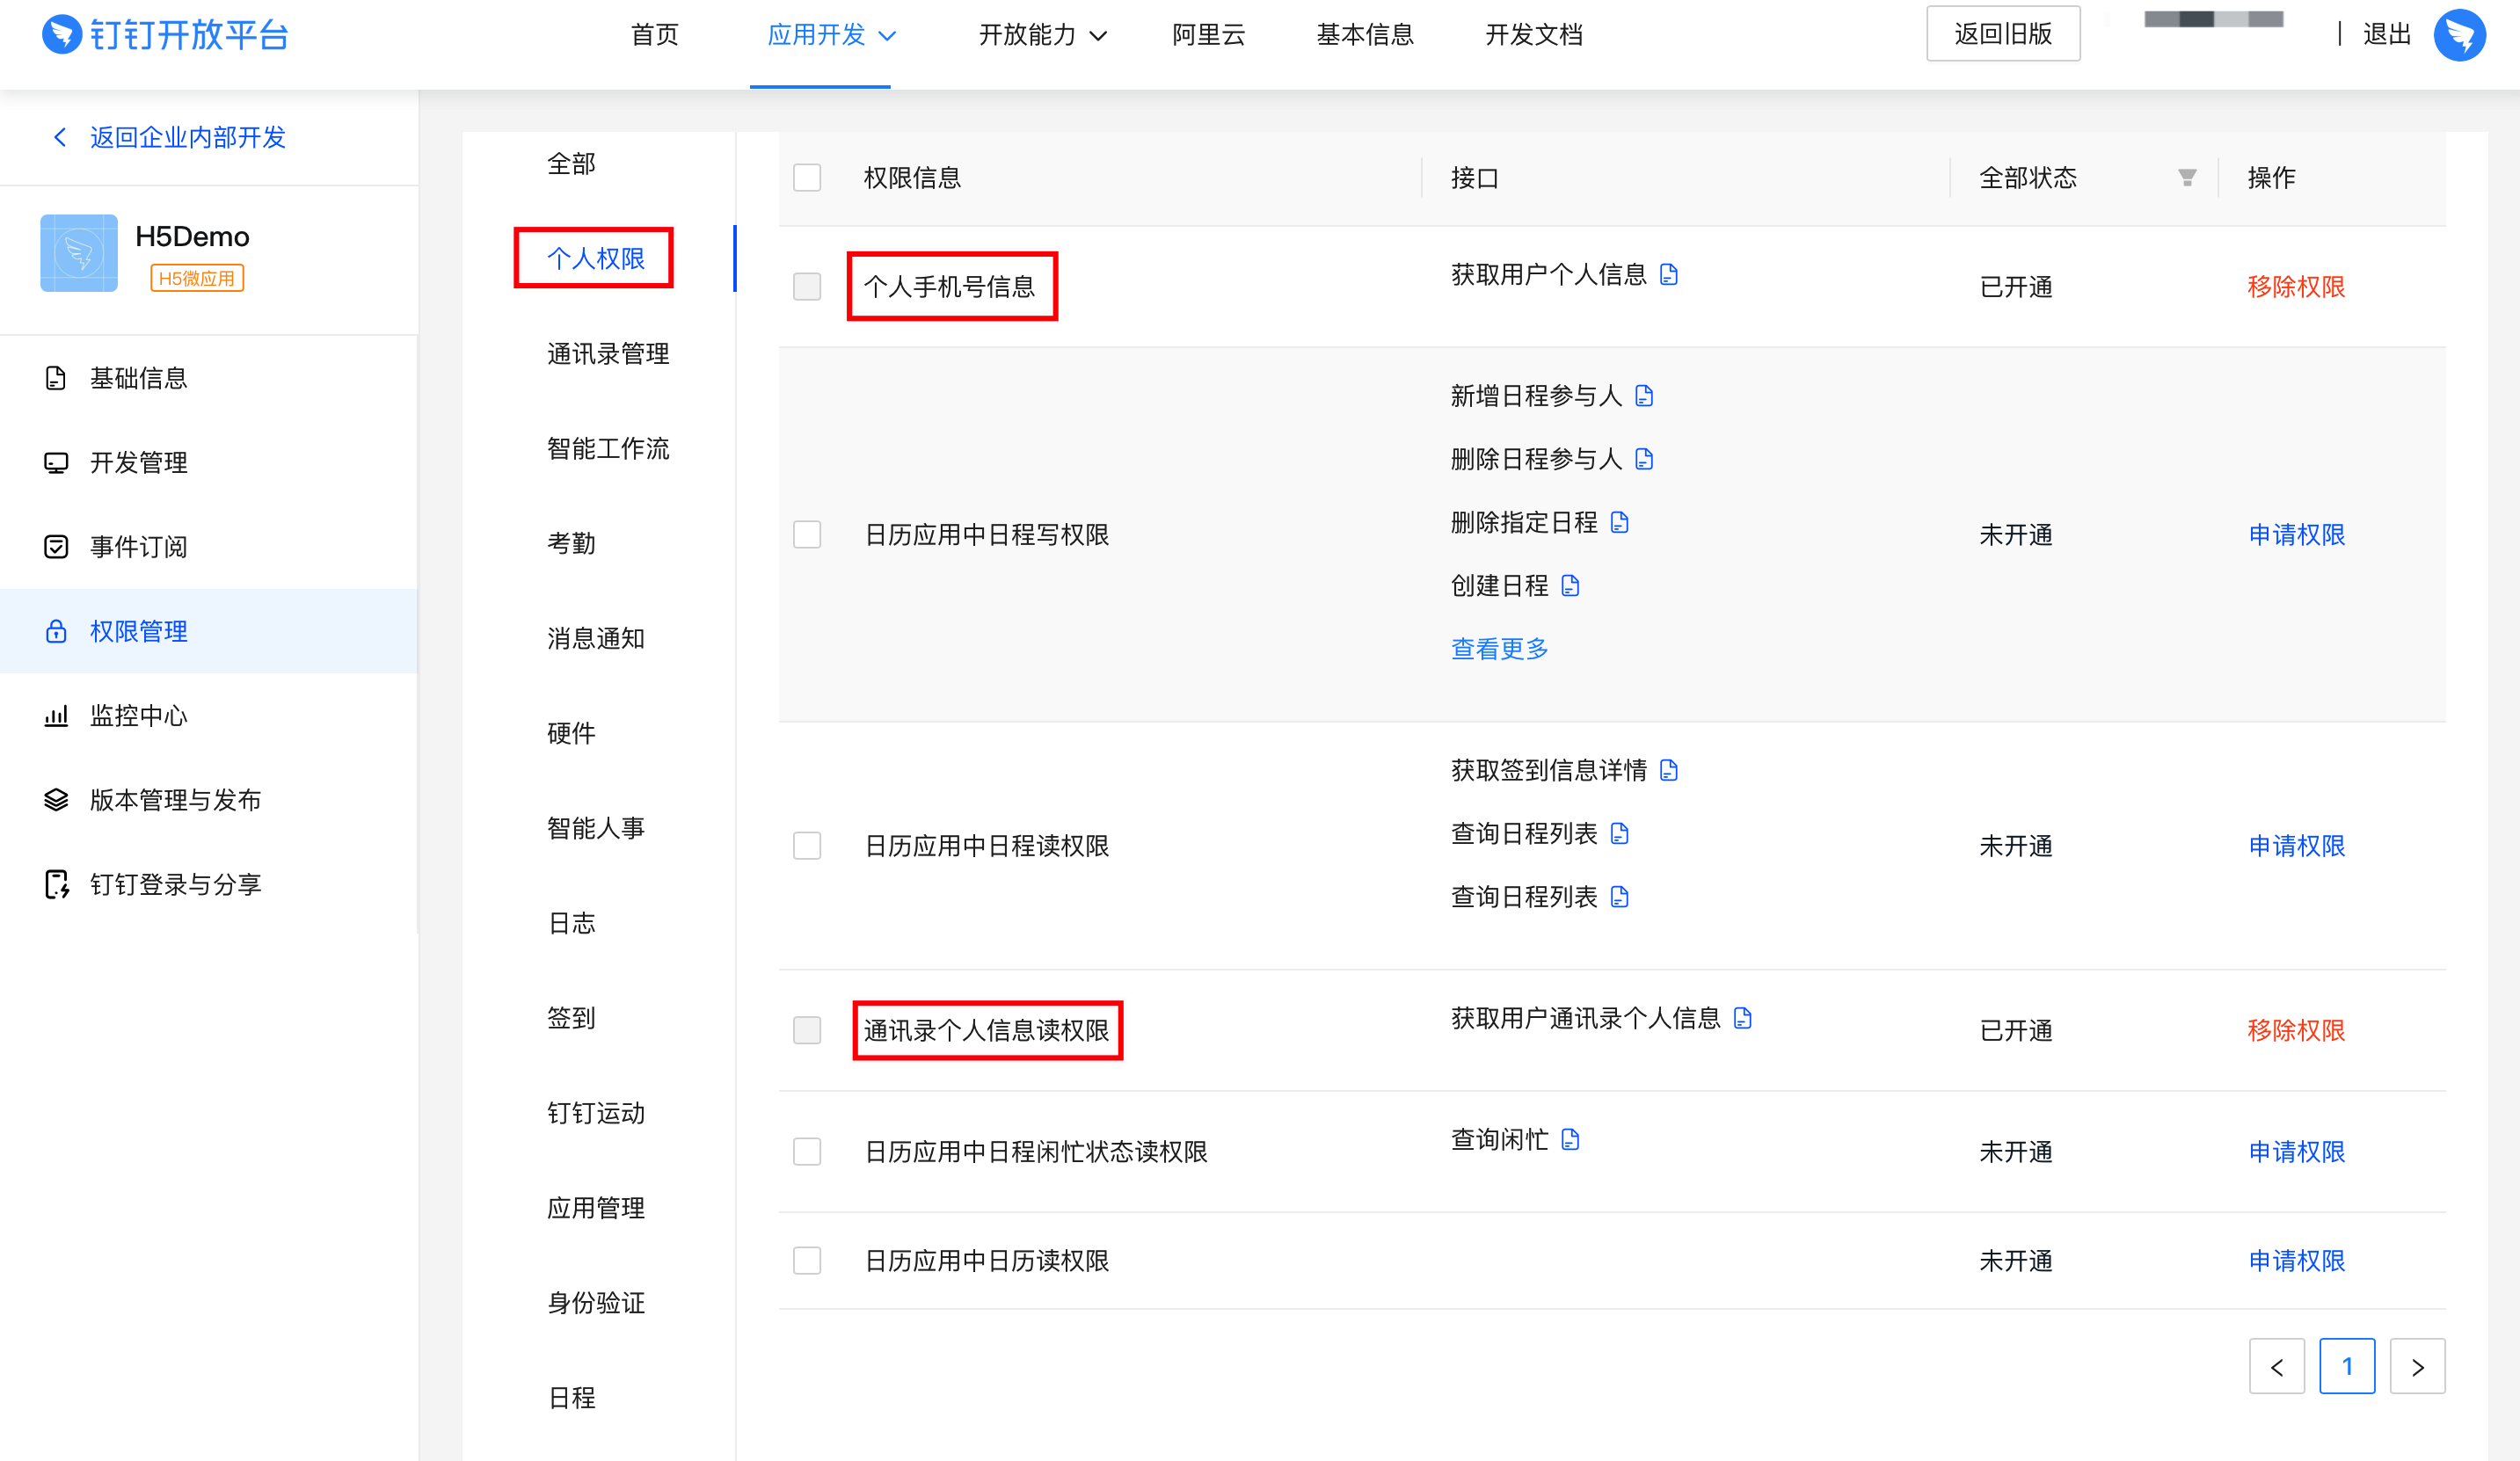Screen dimensions: 2520x1461
Task: Open doc icon next to 新增日程参与人
Action: point(1644,396)
